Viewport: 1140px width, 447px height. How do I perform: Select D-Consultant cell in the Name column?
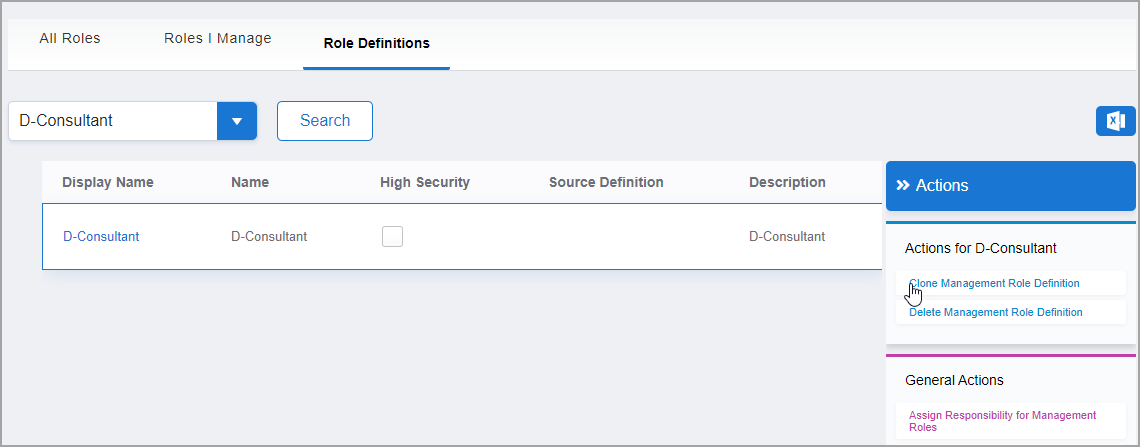coord(269,236)
